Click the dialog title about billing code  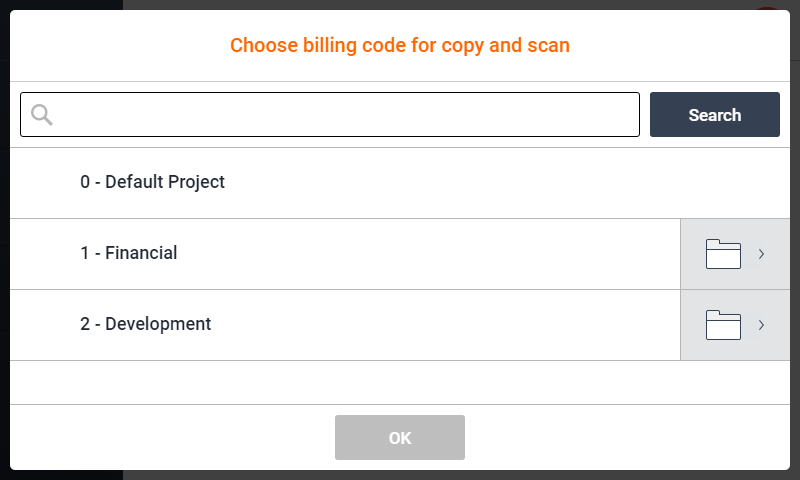pyautogui.click(x=399, y=45)
